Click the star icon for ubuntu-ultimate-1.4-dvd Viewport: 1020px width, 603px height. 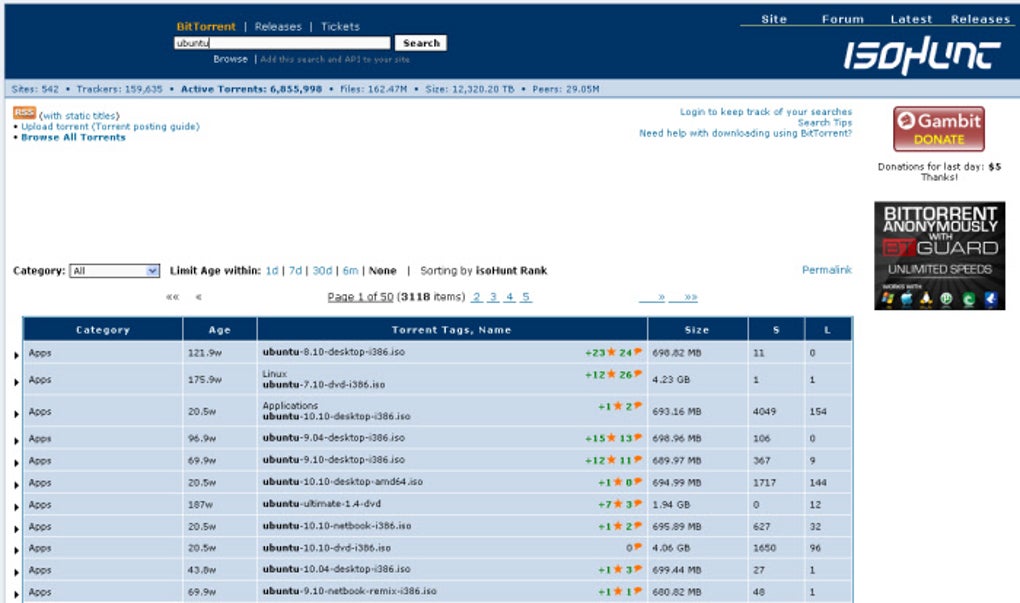click(618, 503)
